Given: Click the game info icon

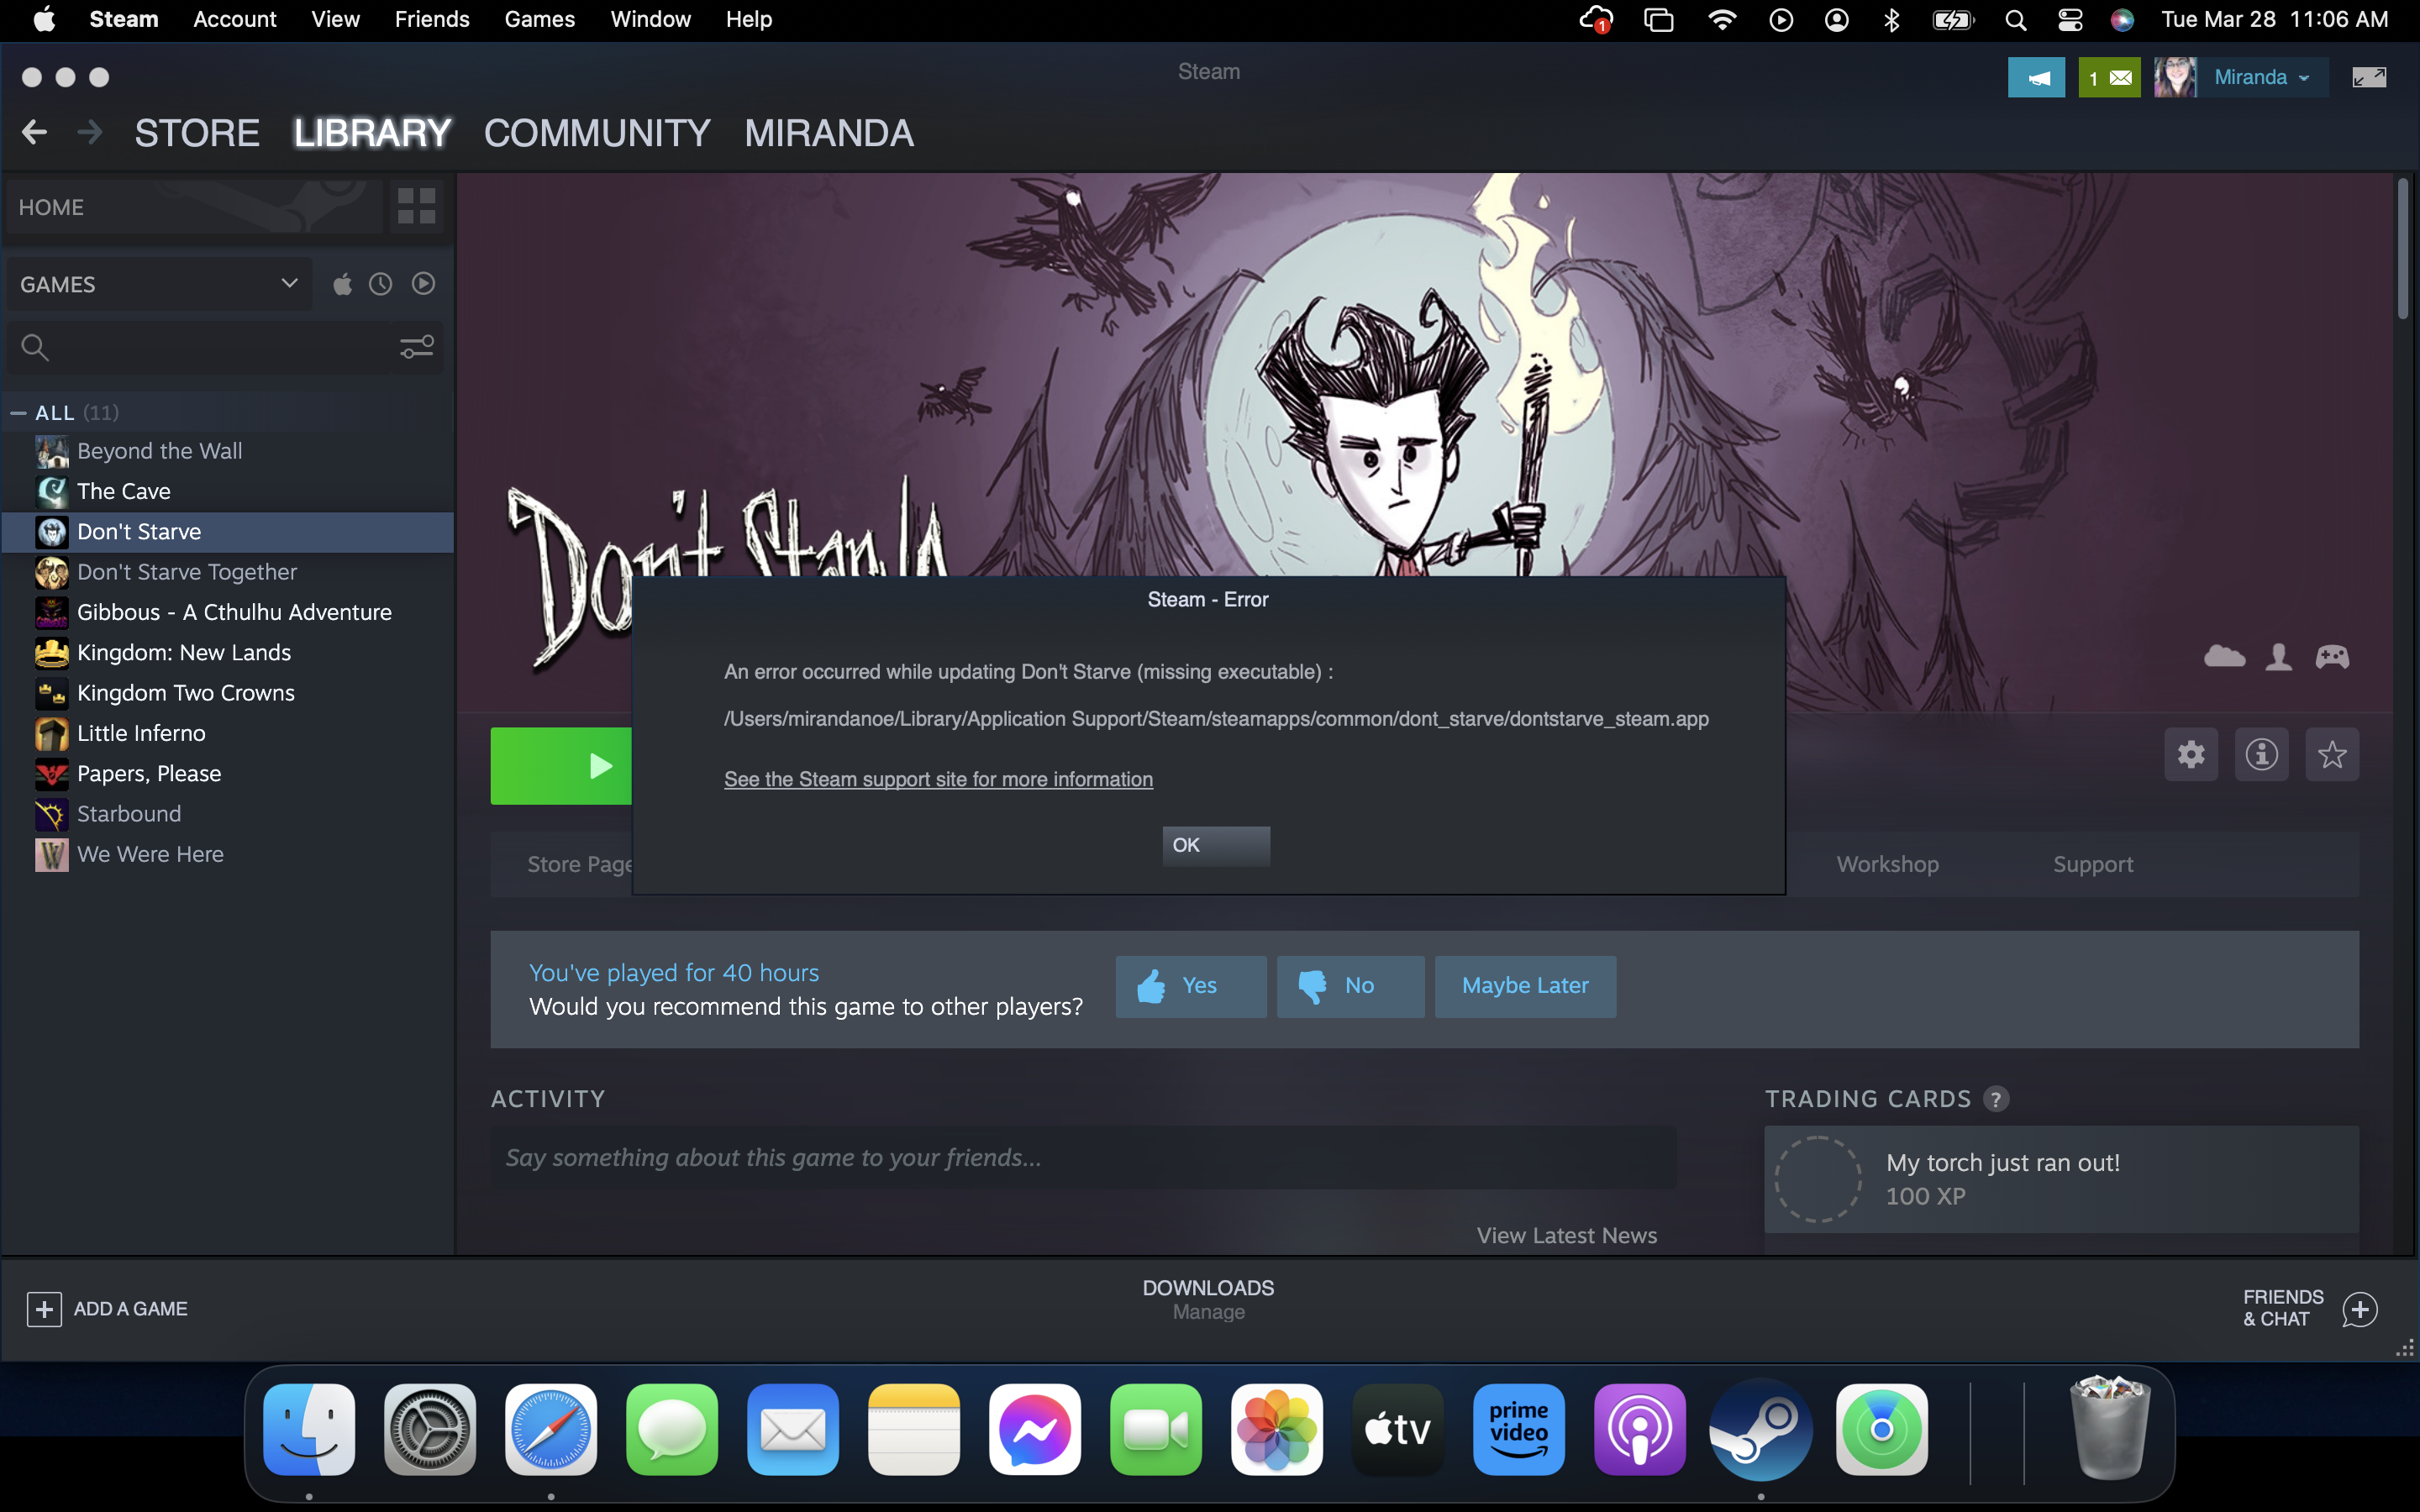Looking at the screenshot, I should (2261, 755).
